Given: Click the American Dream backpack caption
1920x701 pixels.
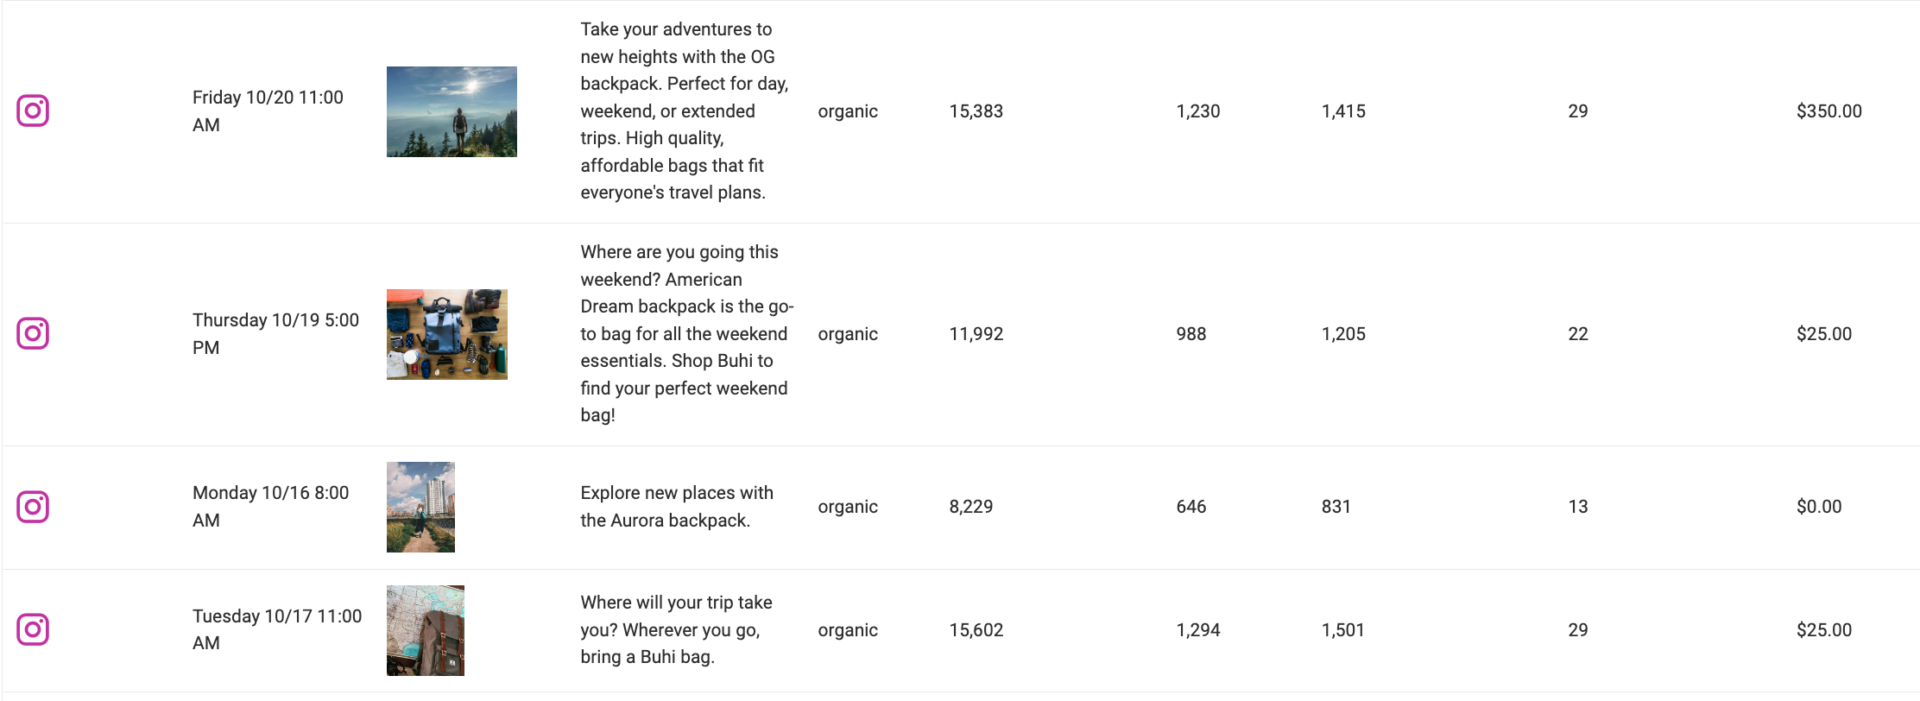Looking at the screenshot, I should pos(687,334).
